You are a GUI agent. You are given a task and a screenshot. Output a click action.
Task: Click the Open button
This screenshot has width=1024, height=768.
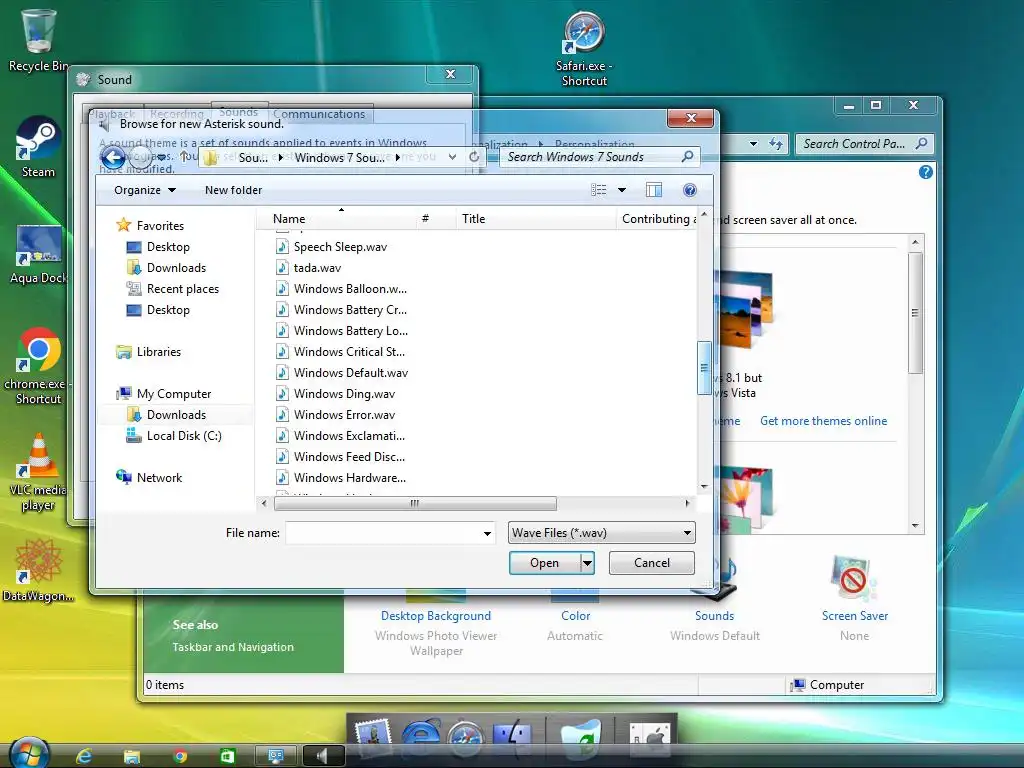point(545,563)
